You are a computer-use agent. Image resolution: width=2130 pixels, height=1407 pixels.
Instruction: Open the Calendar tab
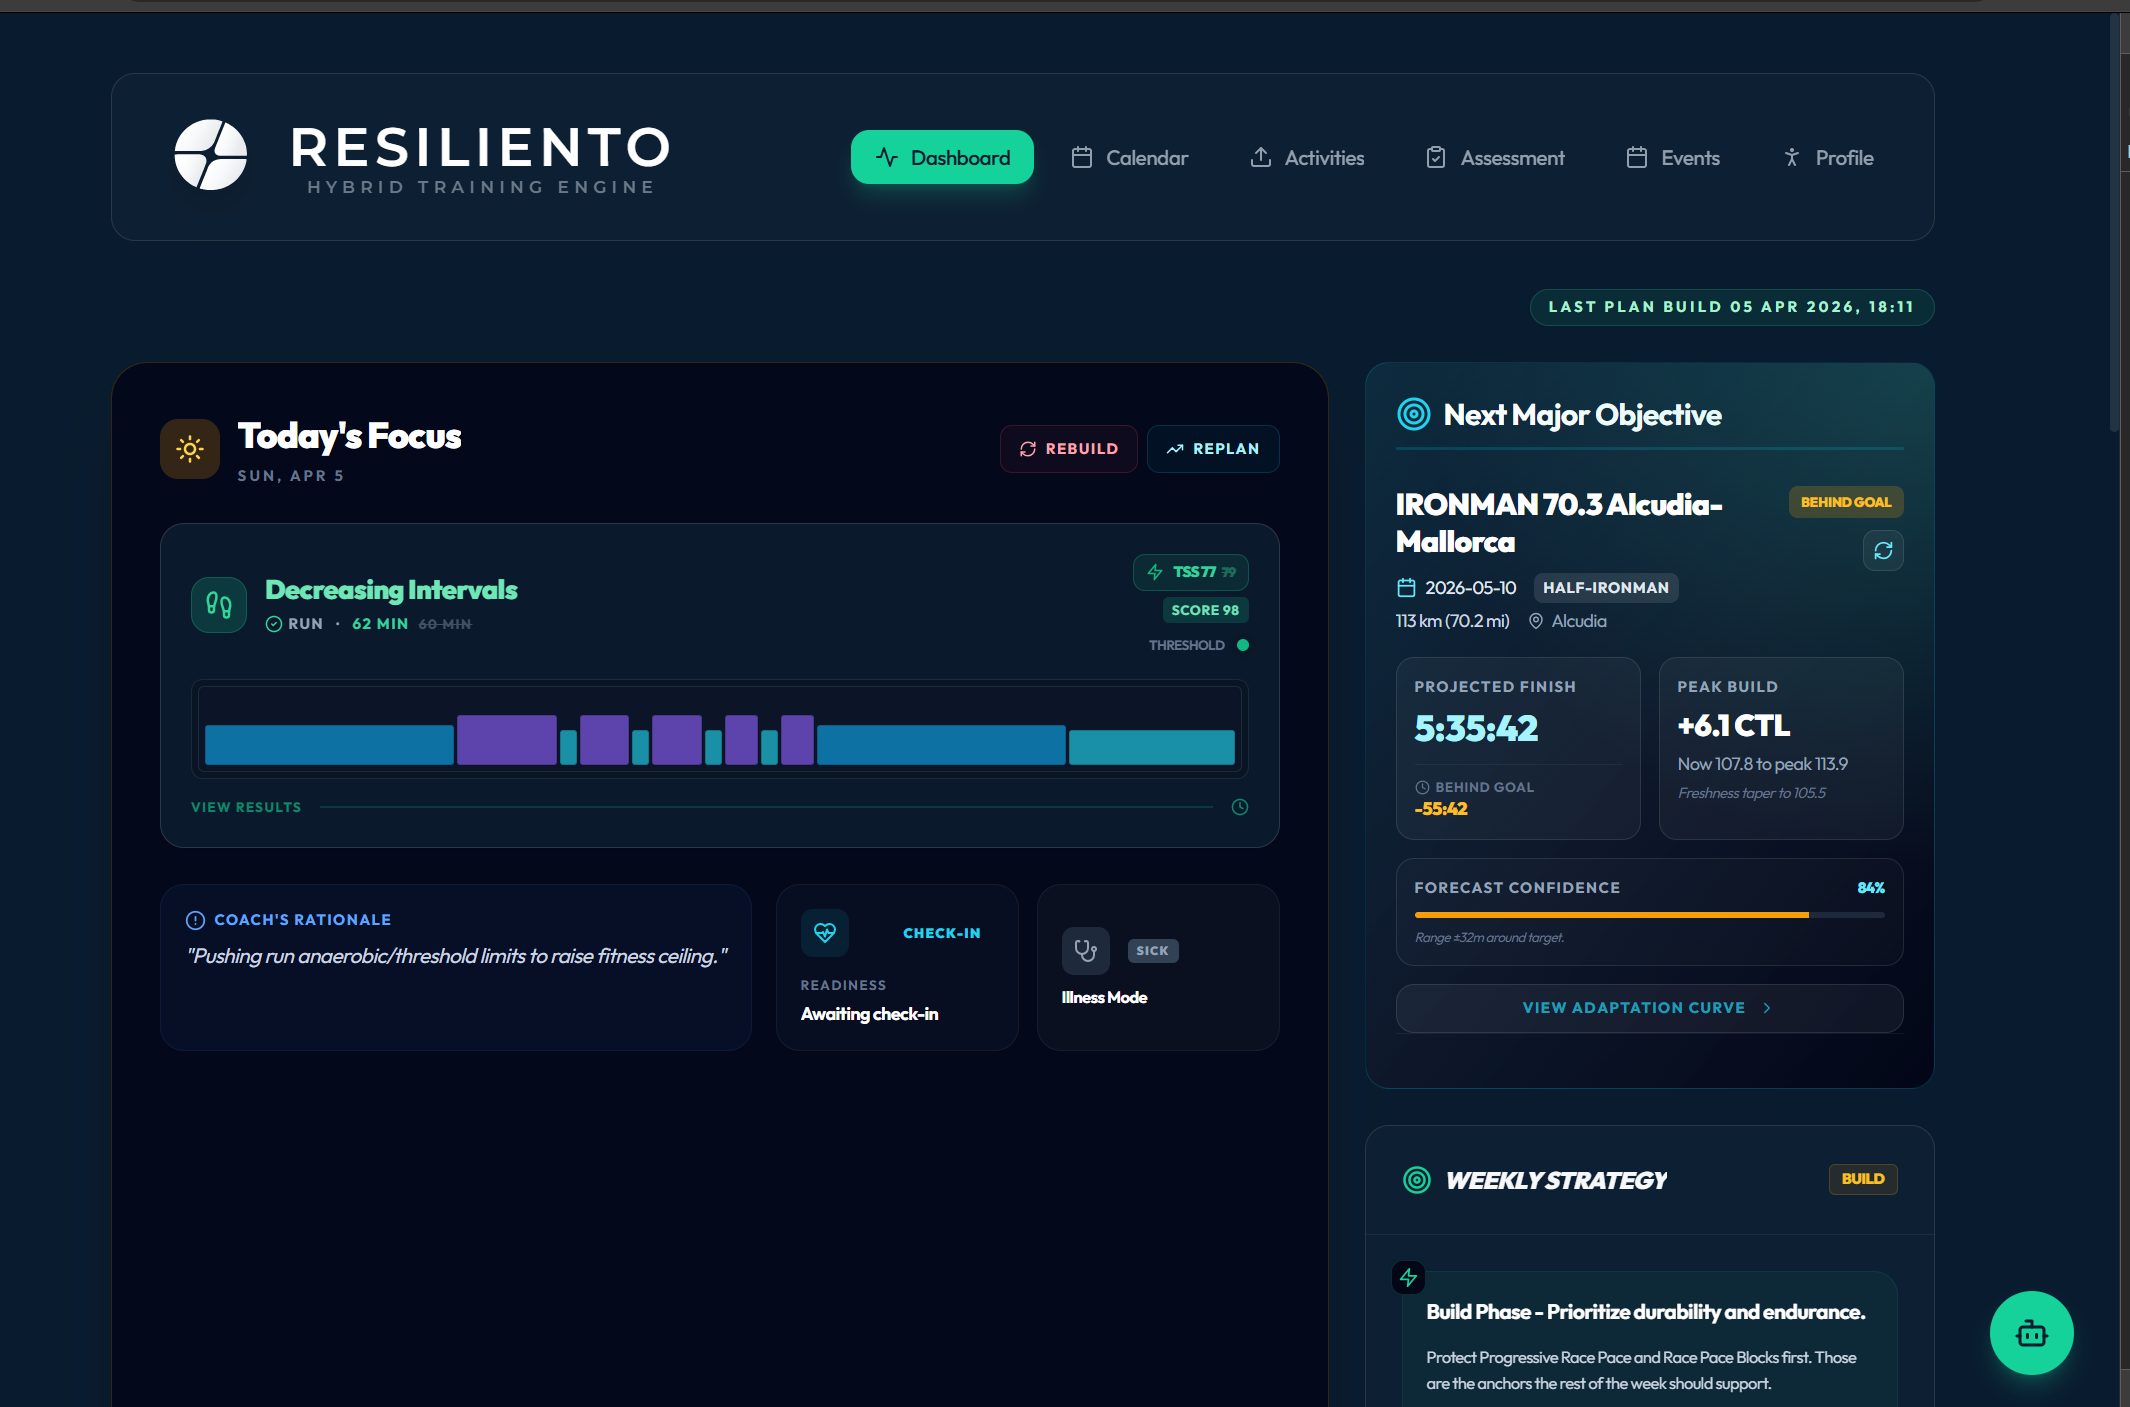pyautogui.click(x=1130, y=158)
